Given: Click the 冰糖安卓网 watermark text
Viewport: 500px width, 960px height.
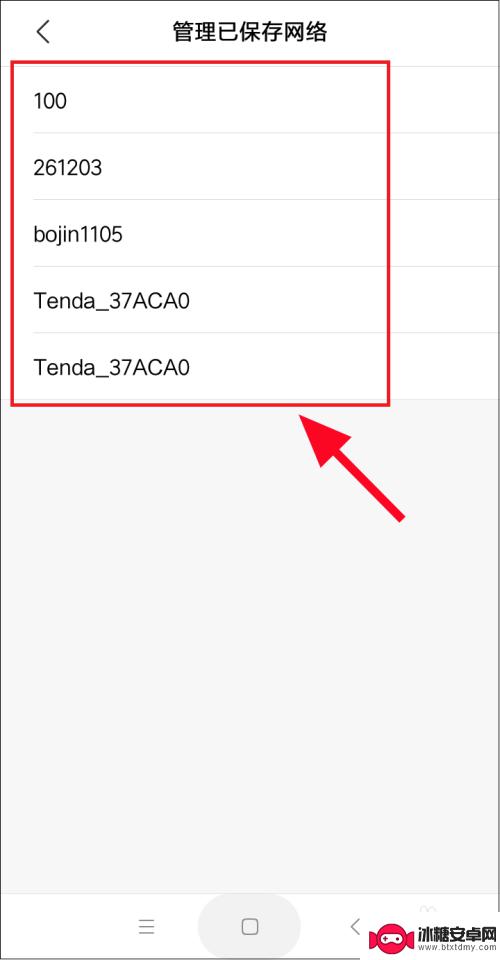Looking at the screenshot, I should 455,932.
